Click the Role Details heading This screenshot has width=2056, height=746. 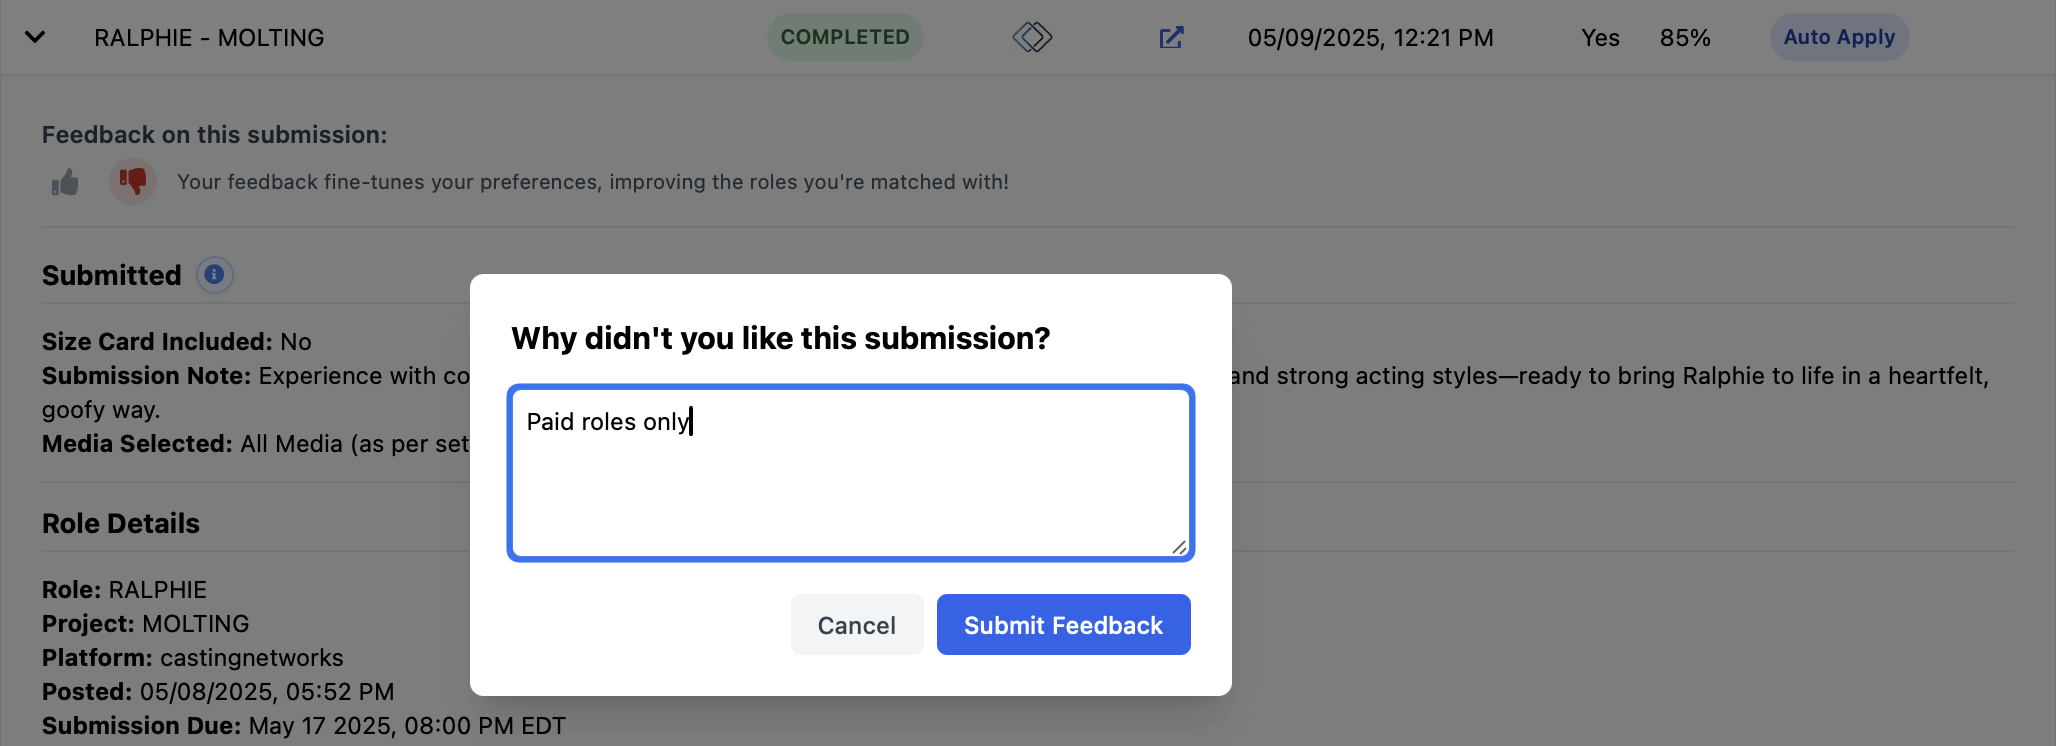(x=121, y=523)
